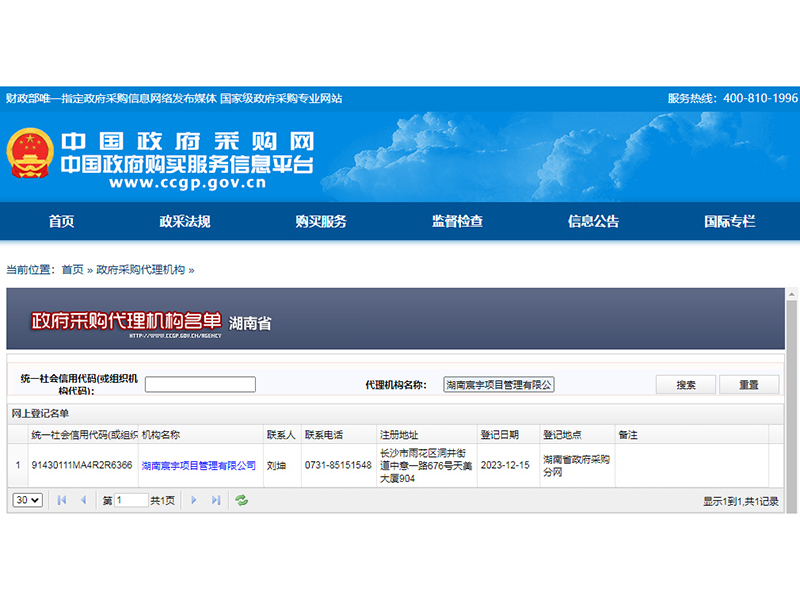Click the 中国政府采购网 site title

188,141
